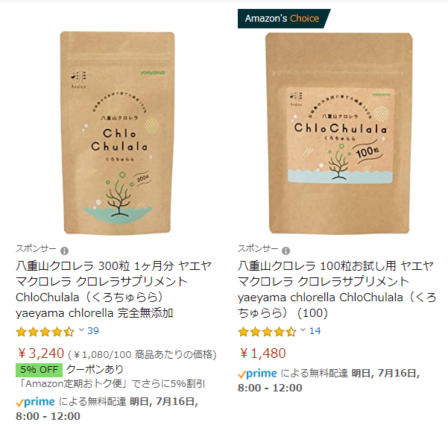Click the スポンサー label above the 300粒 title
The image size is (448, 428).
pyautogui.click(x=36, y=249)
